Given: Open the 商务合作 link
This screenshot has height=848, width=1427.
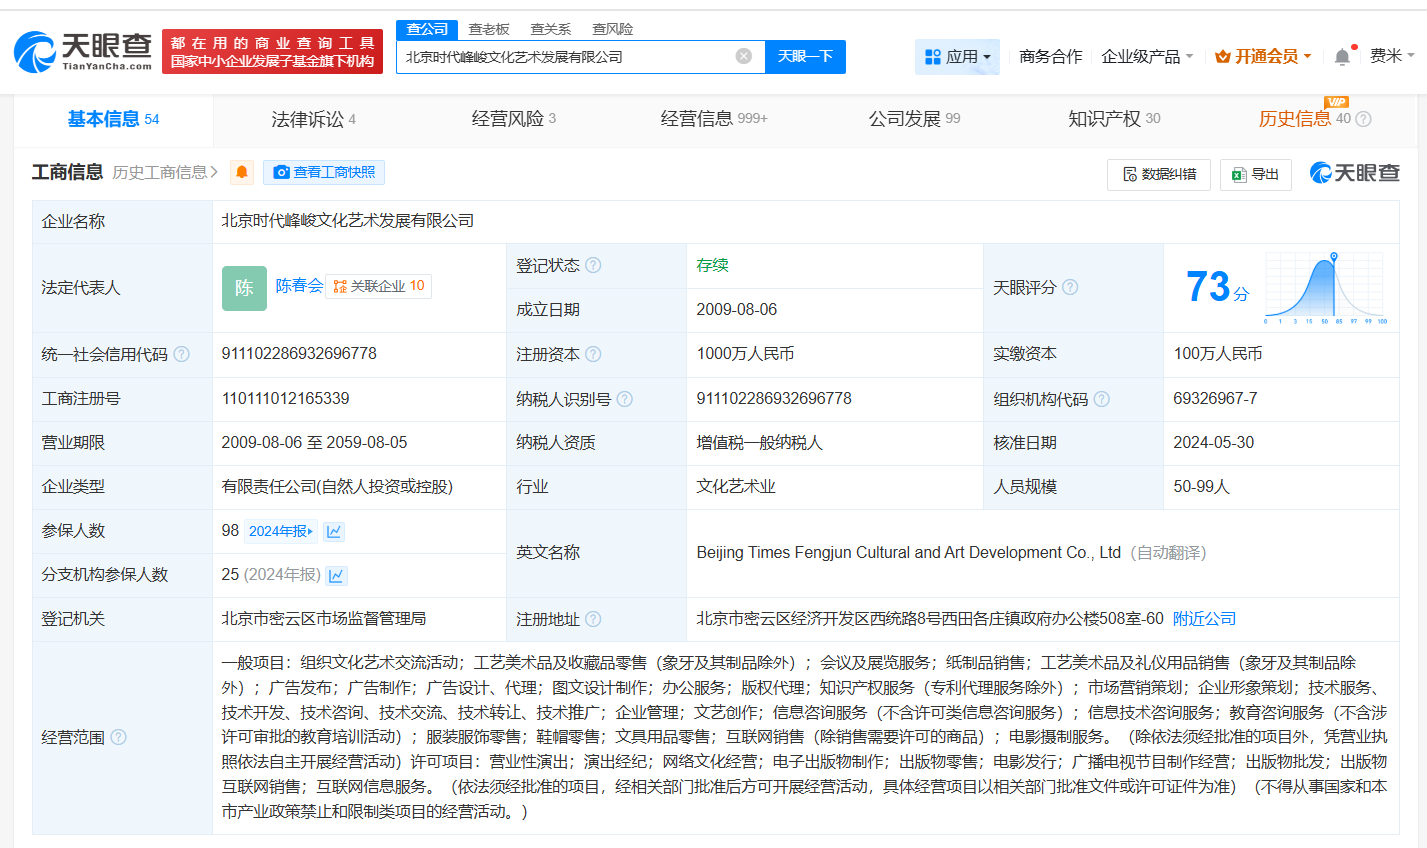Looking at the screenshot, I should (x=1051, y=57).
